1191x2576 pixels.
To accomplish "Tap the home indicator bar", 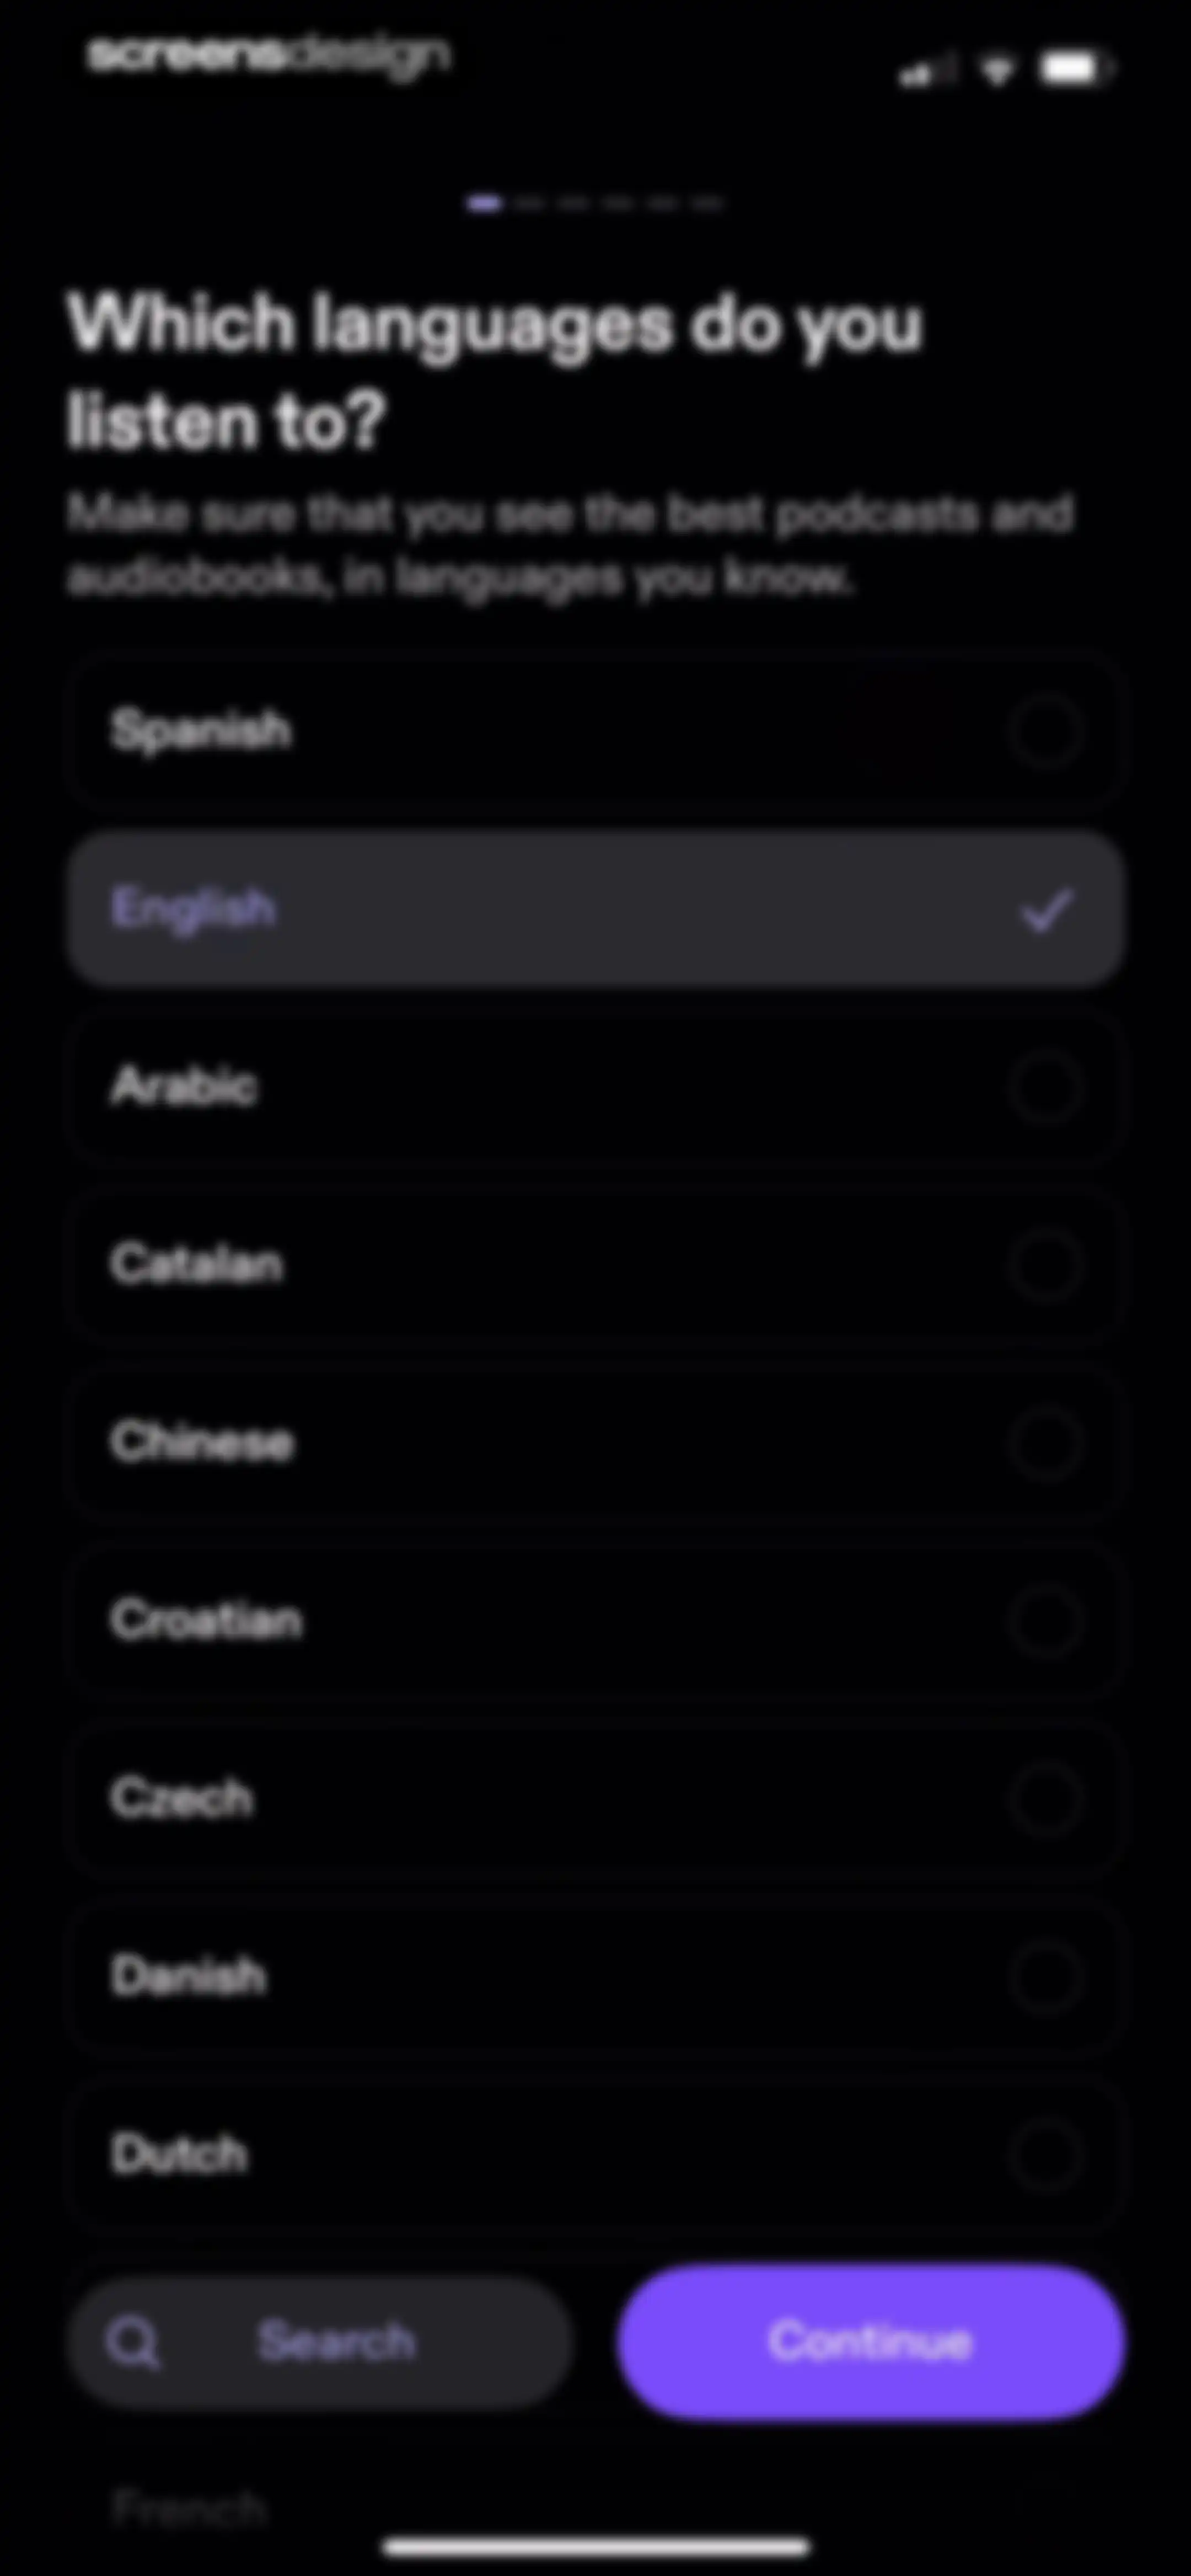I will tap(596, 2545).
